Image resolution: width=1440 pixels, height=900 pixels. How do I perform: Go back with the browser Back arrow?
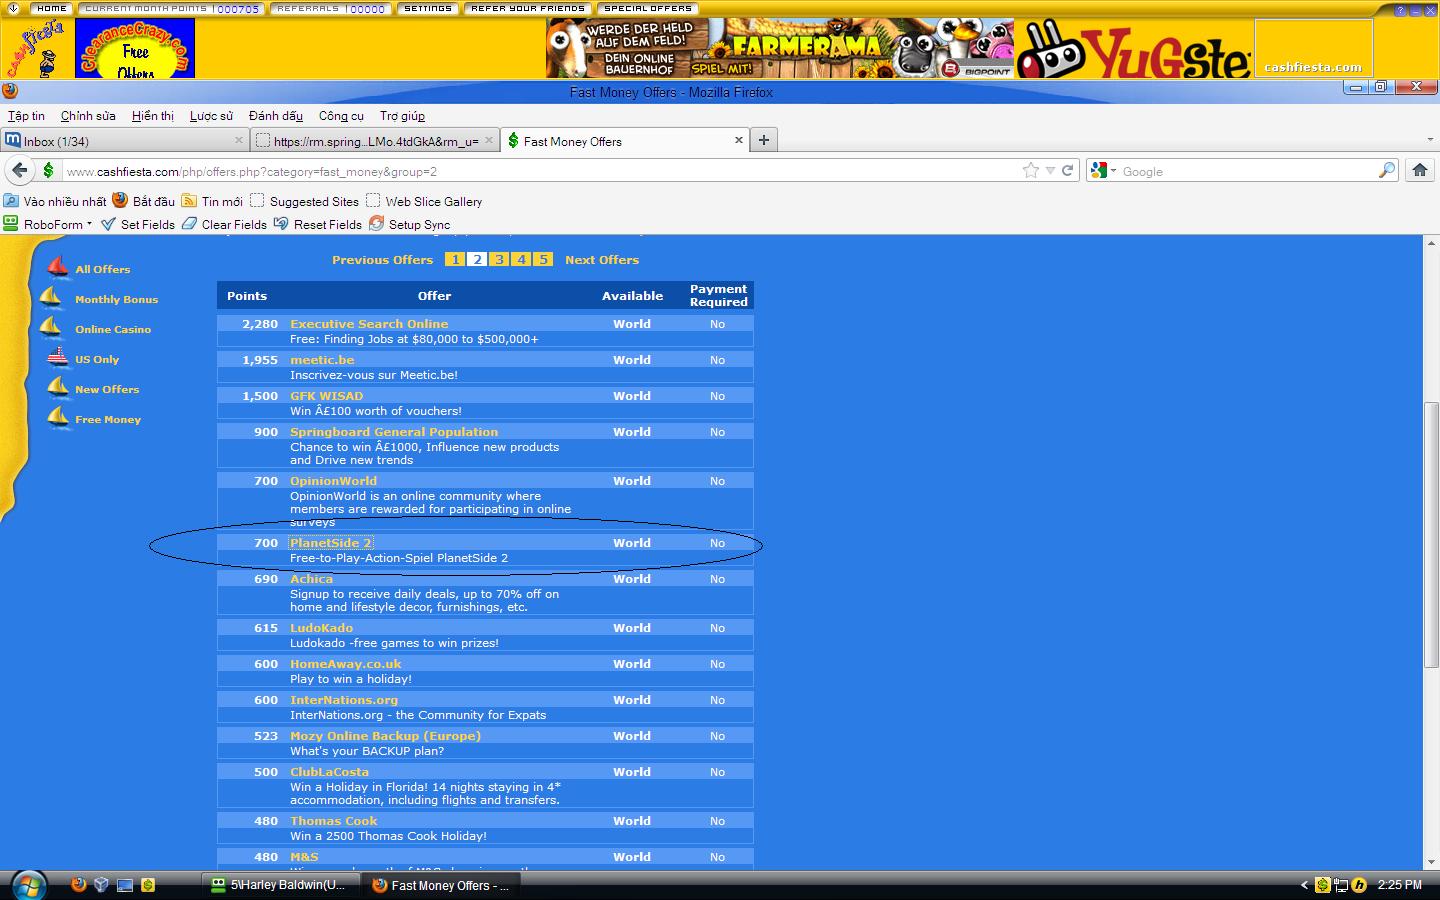[20, 171]
